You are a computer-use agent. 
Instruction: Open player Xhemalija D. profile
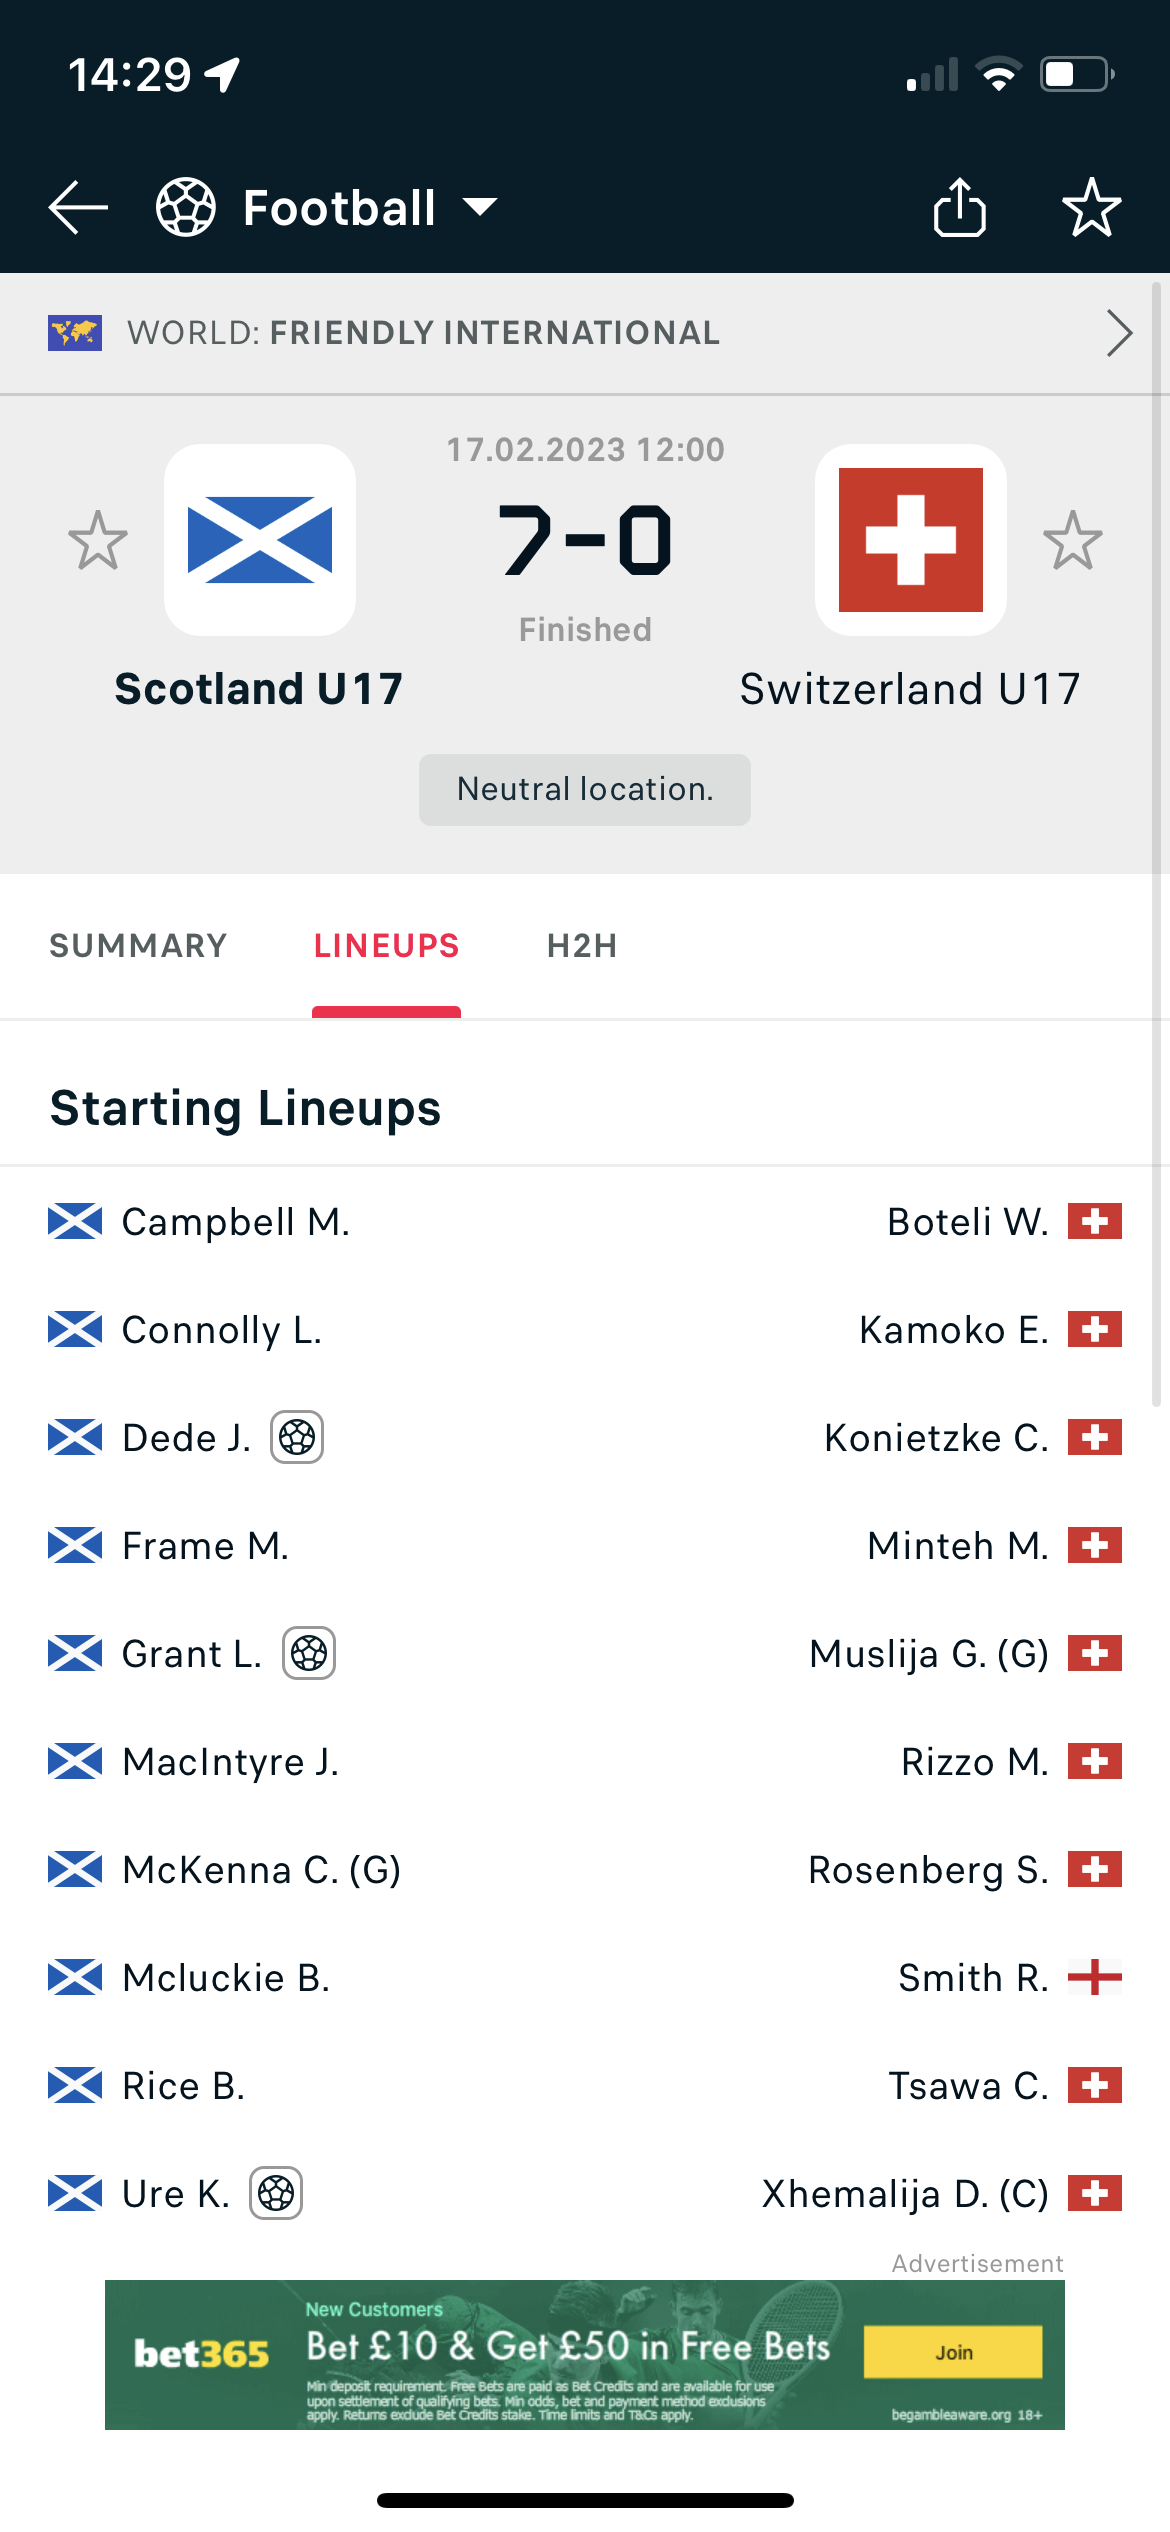click(x=905, y=2193)
